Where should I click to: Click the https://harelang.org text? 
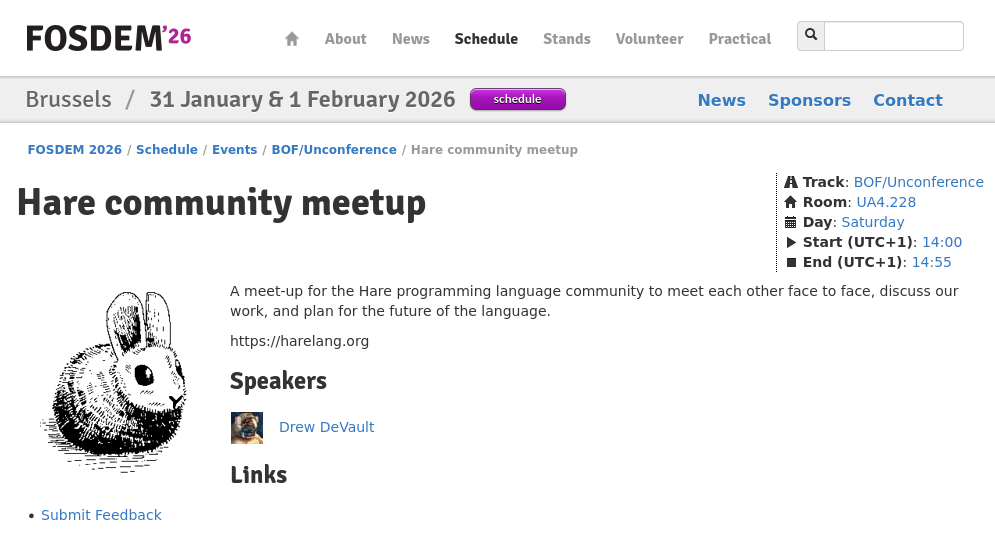300,341
